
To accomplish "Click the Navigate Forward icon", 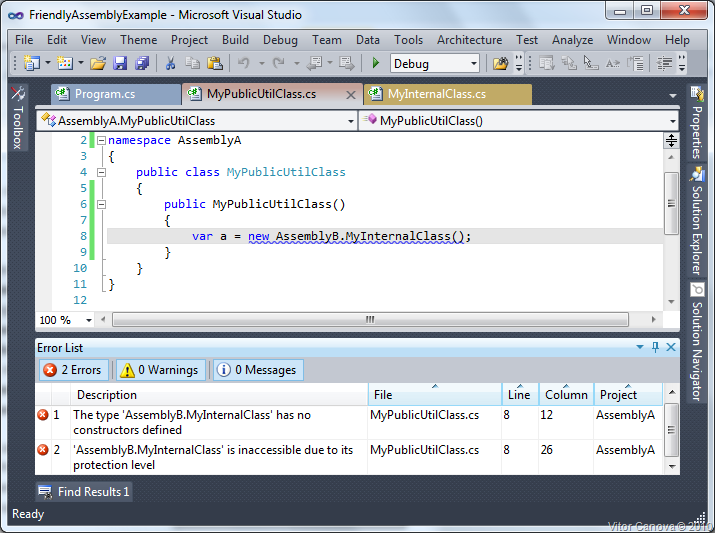I will (x=347, y=63).
